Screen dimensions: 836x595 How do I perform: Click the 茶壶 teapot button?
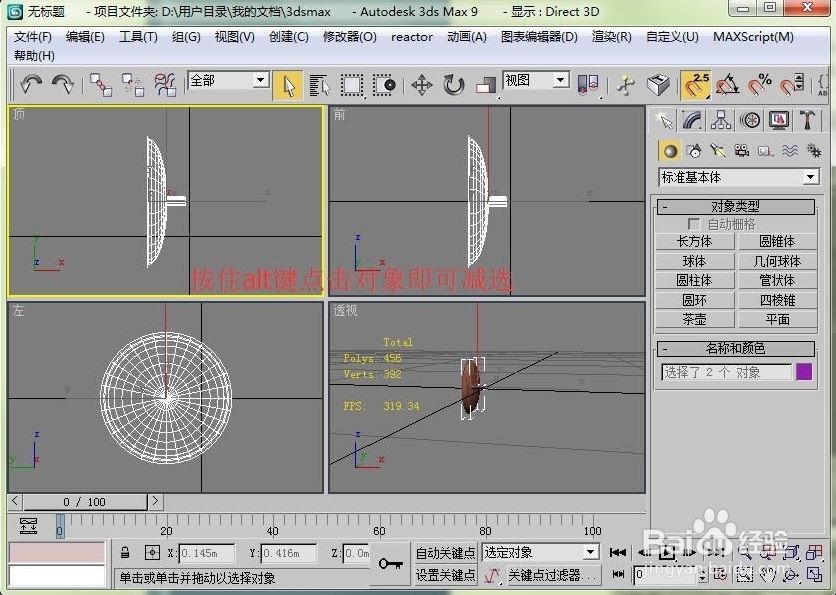[694, 319]
